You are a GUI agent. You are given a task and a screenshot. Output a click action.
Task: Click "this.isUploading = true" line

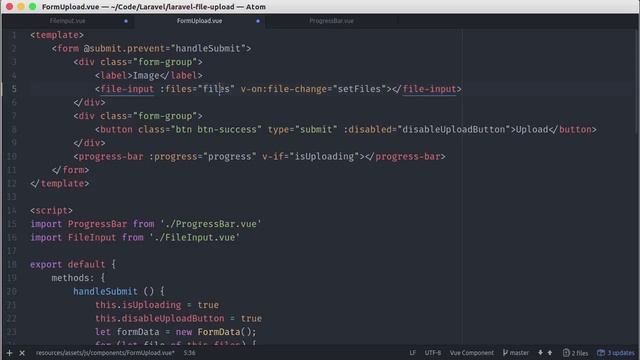click(157, 305)
